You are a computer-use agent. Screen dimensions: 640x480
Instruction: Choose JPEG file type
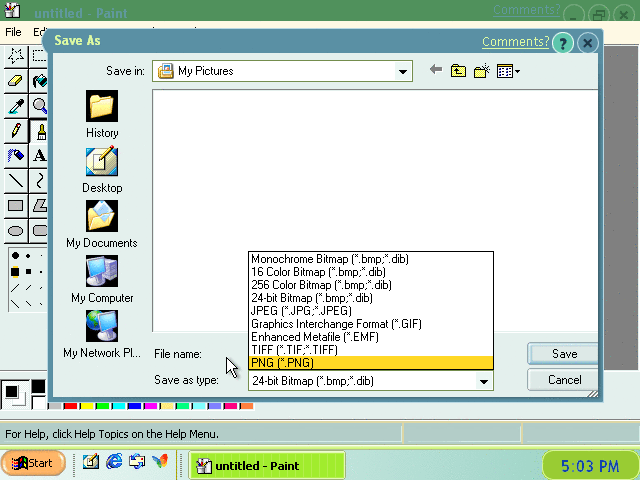[371, 311]
